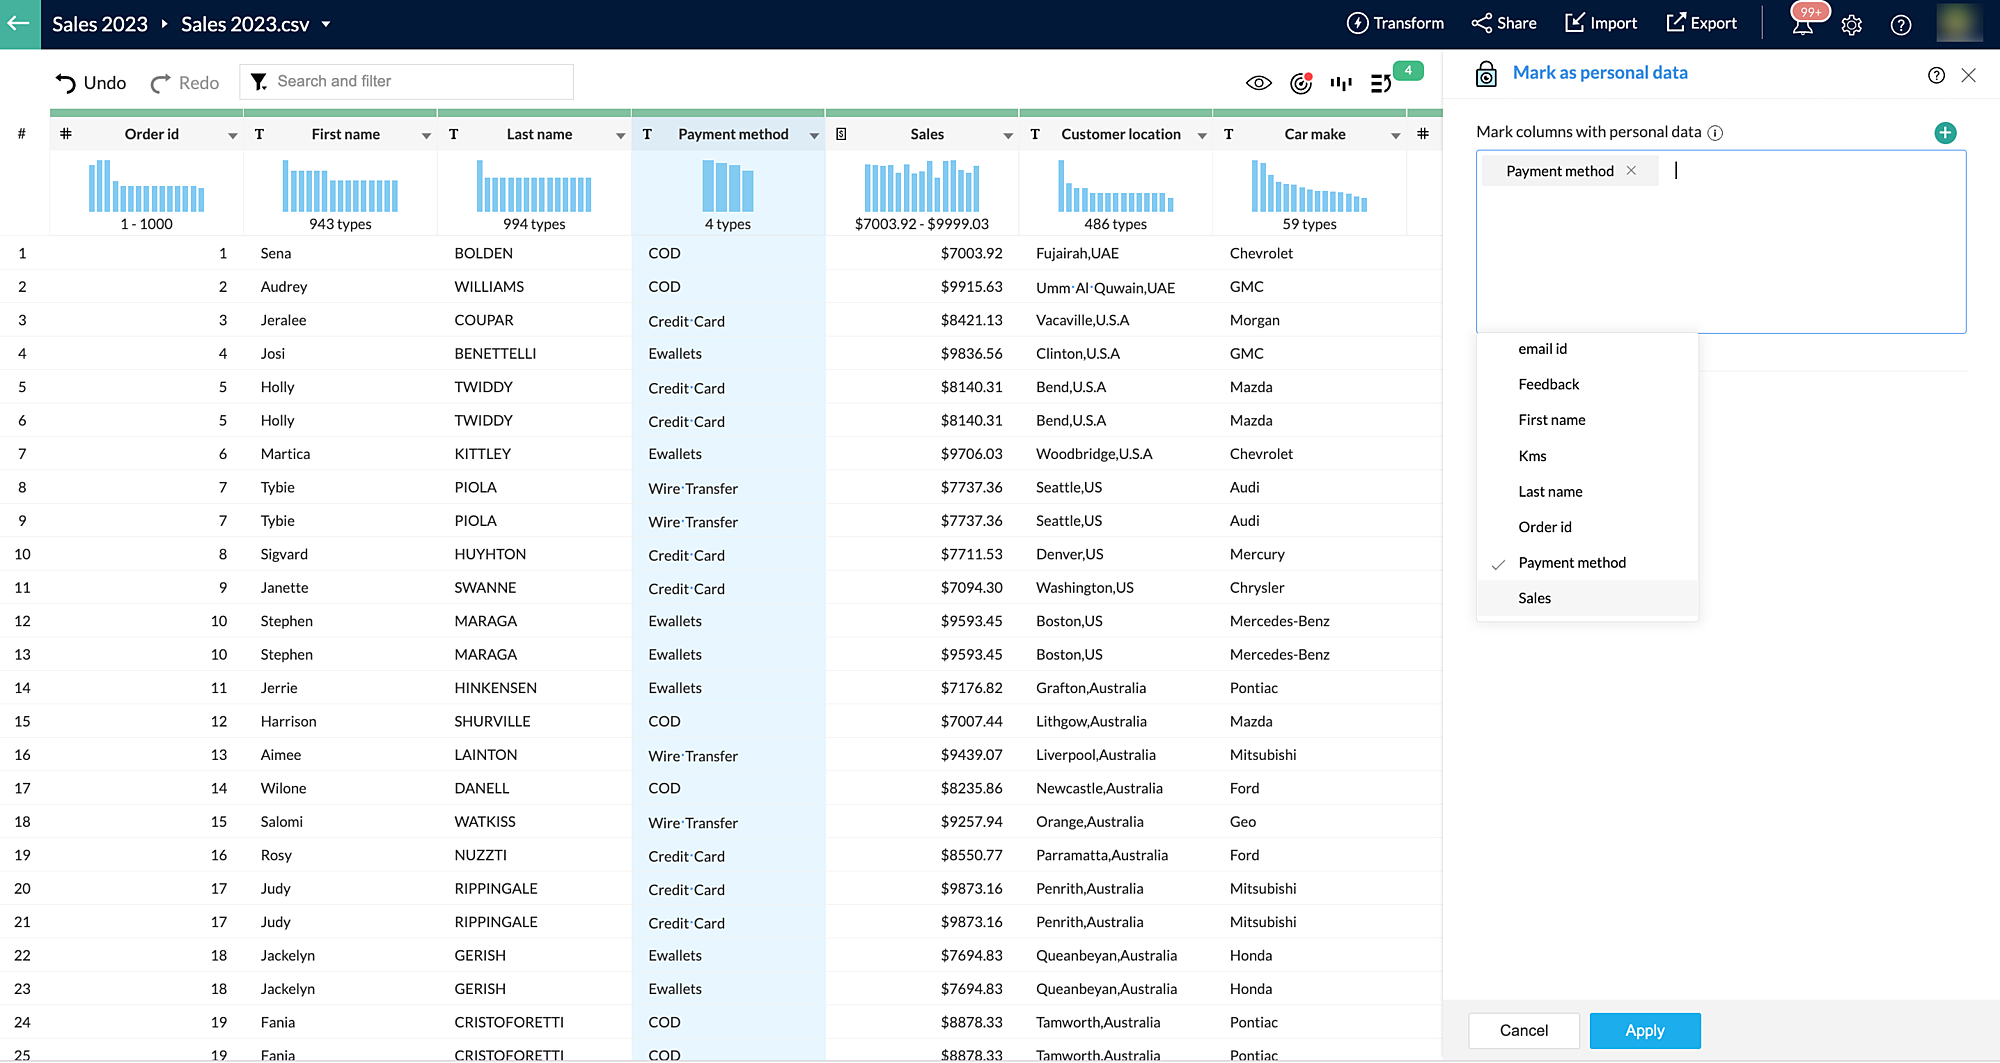Click the Sales column histogram
The height and width of the screenshot is (1063, 2000).
(921, 187)
